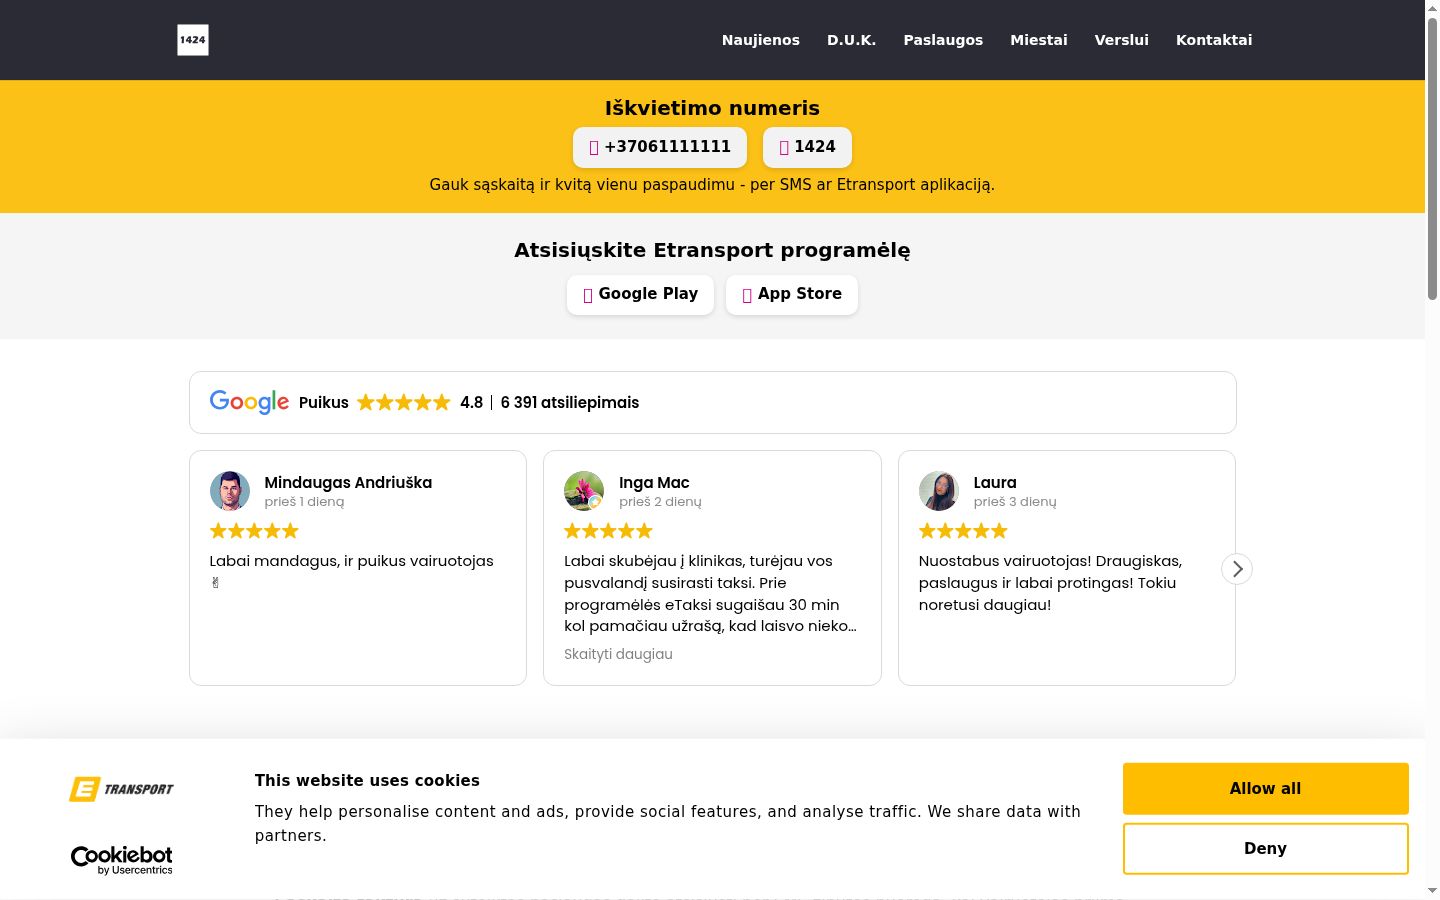Download app from Google Play
Screen dimensions: 1440x900
pyautogui.click(x=640, y=294)
